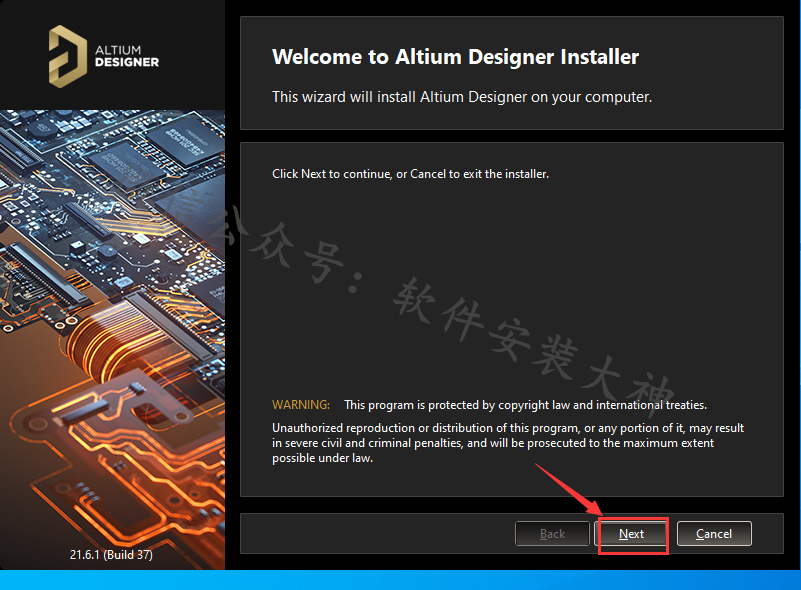Click the Next button to continue
The height and width of the screenshot is (590, 801).
632,534
